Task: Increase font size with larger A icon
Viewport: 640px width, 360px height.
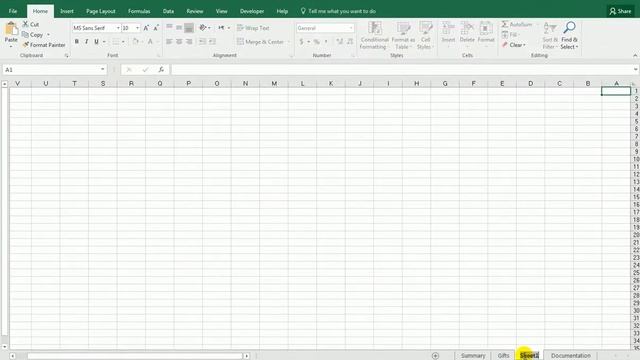Action: (146, 28)
